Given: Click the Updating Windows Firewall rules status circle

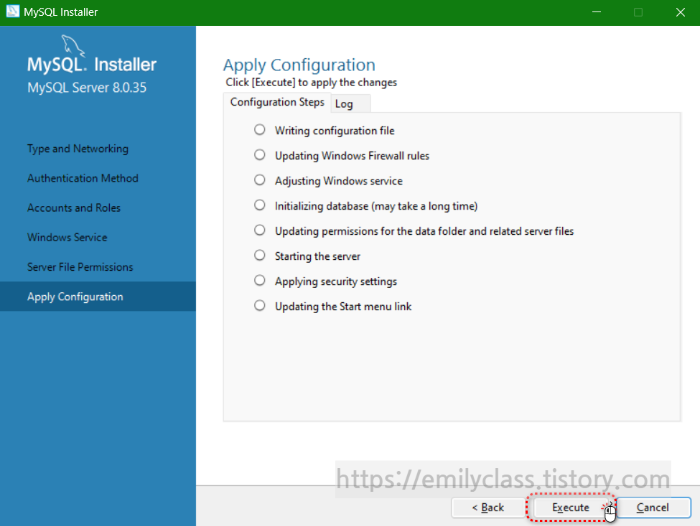Looking at the screenshot, I should pos(259,154).
